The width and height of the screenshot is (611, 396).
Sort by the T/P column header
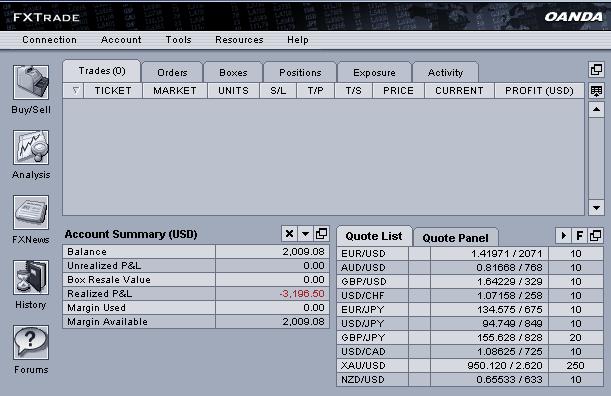tap(315, 90)
